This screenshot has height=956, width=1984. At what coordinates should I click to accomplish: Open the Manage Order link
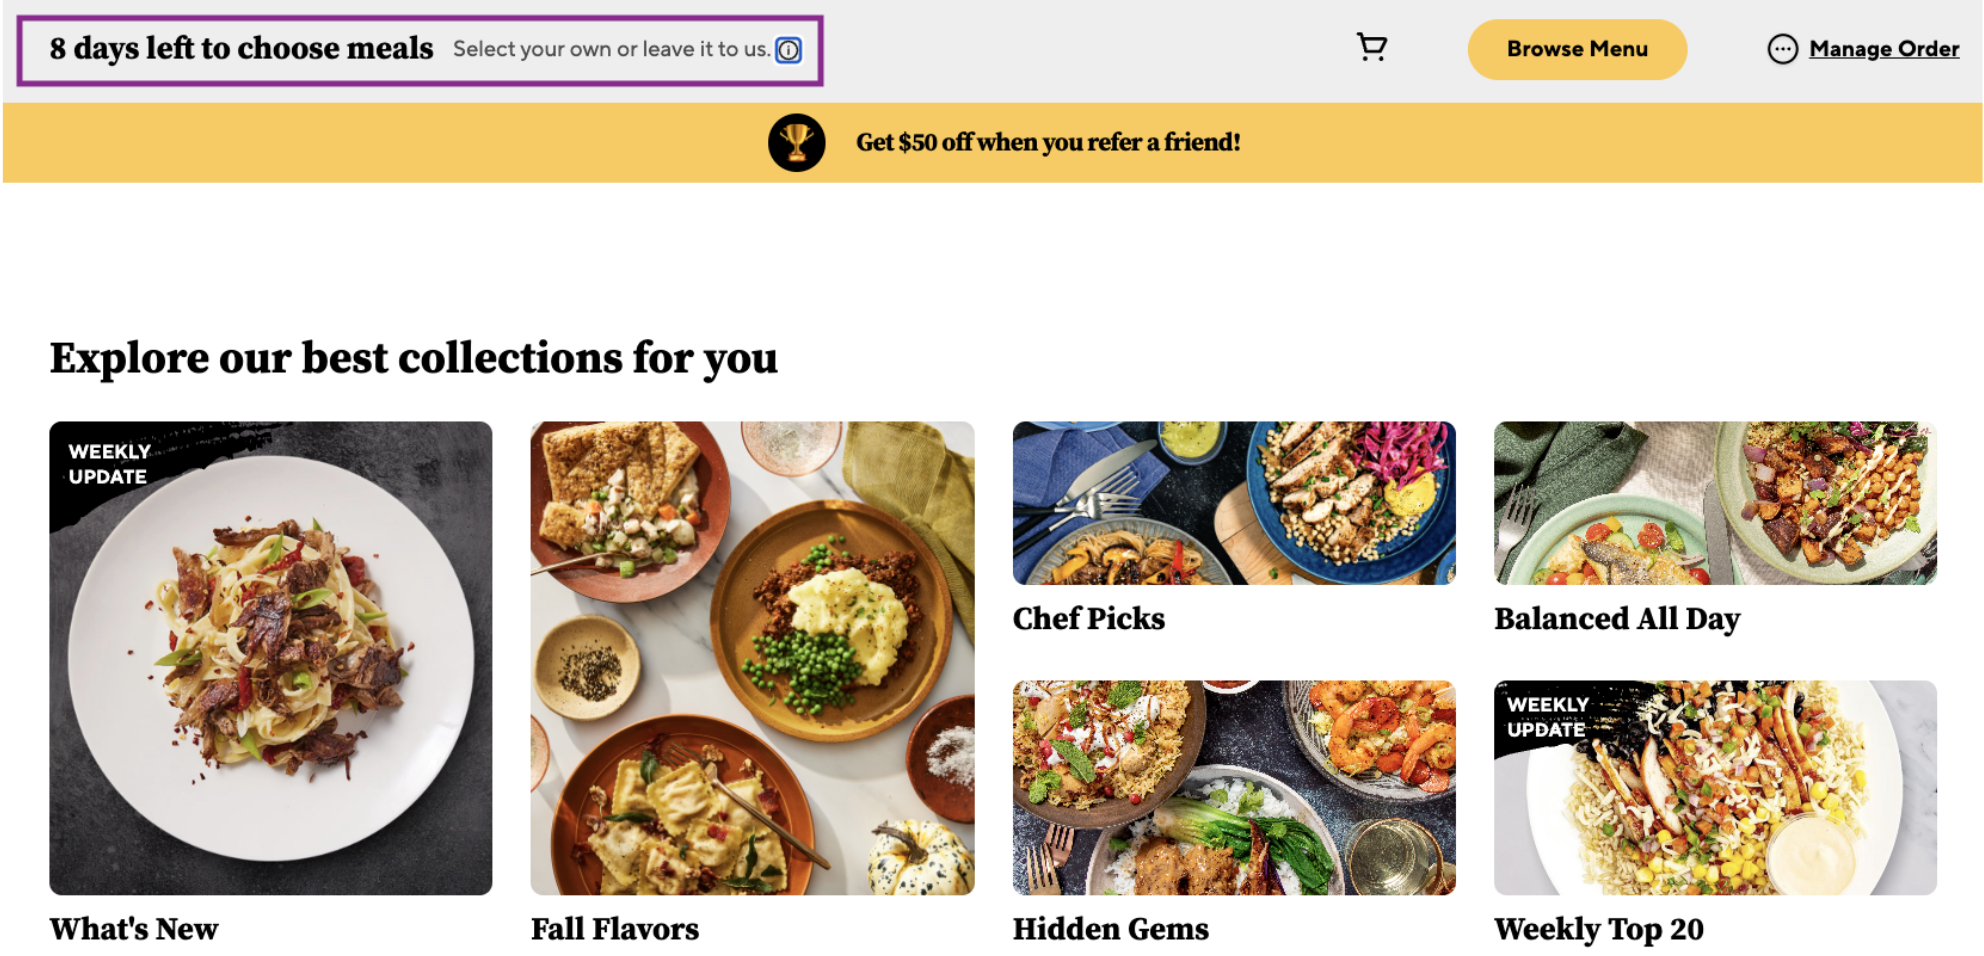click(x=1883, y=49)
